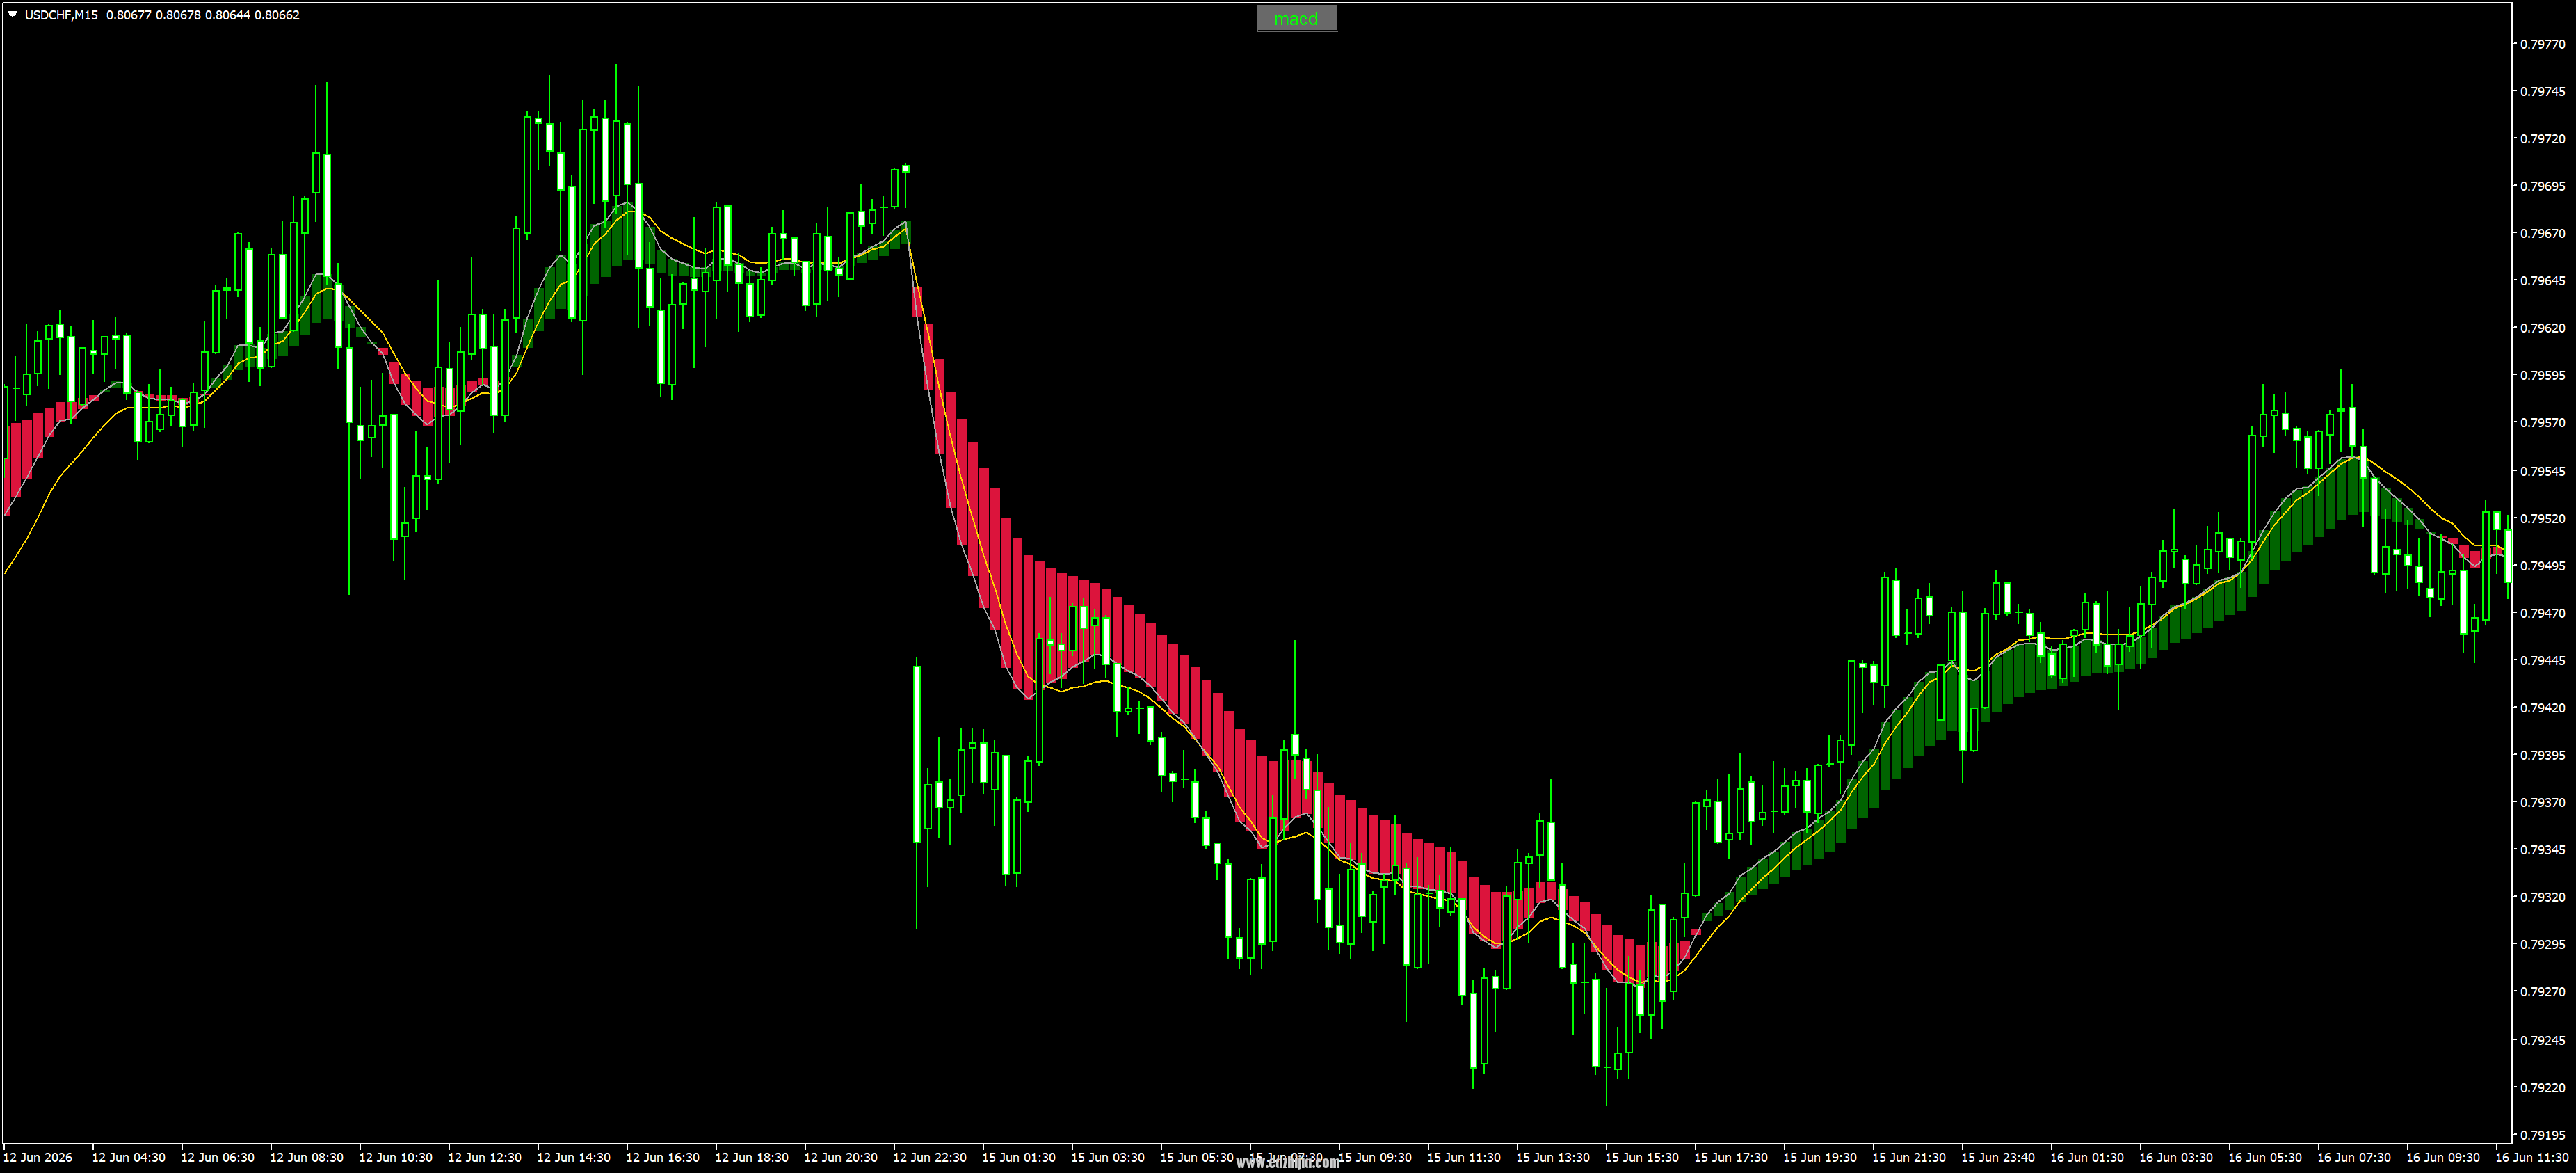2576x1173 pixels.
Task: Click the 0.79770 price axis label
Action: pos(2542,44)
